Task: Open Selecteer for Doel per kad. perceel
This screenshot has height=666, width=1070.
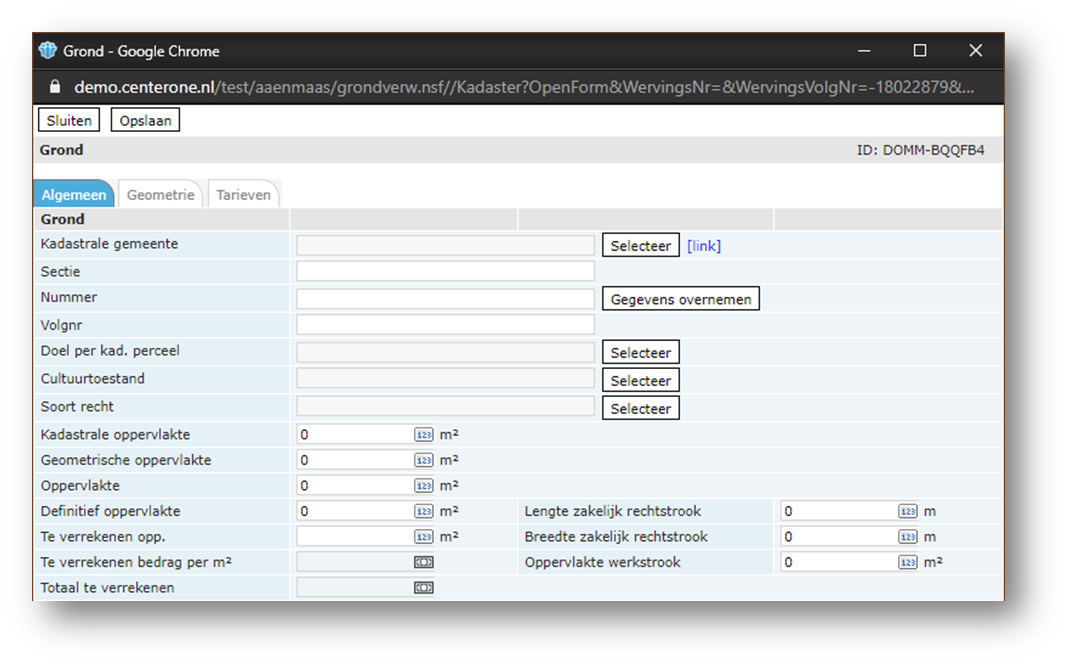Action: [x=640, y=353]
